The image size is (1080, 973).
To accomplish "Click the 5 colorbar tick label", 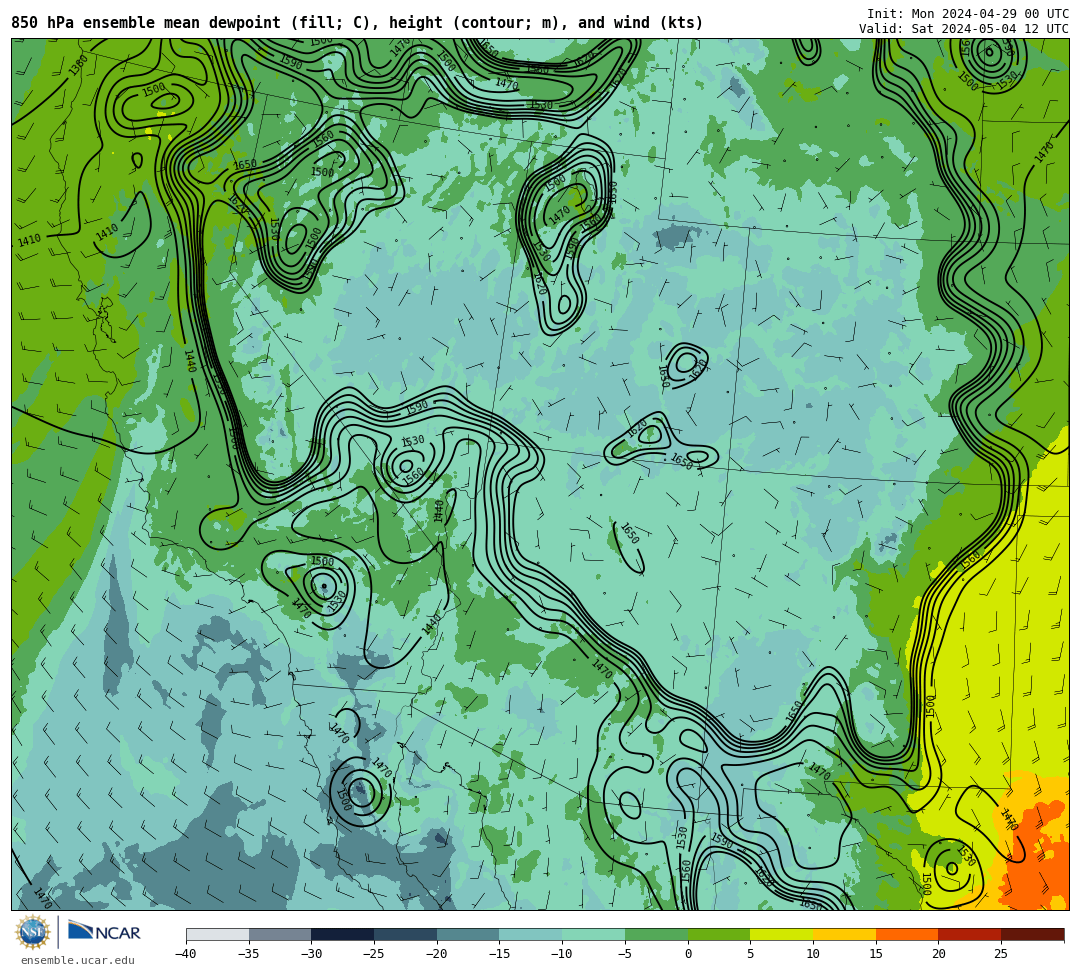I will pos(751,954).
